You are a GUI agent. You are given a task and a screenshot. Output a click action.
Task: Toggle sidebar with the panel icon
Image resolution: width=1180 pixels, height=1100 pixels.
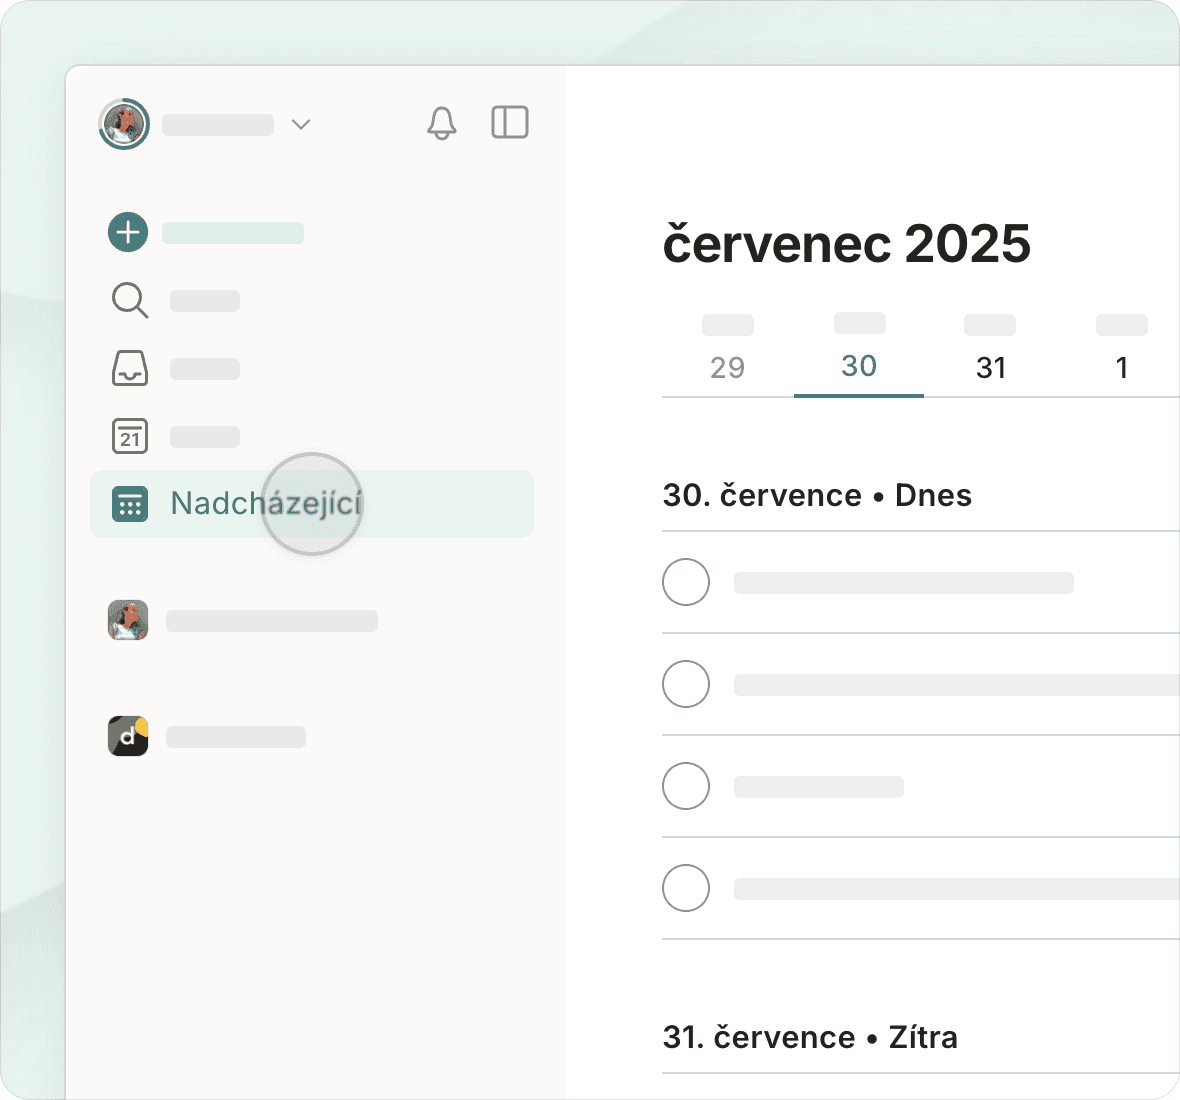509,123
